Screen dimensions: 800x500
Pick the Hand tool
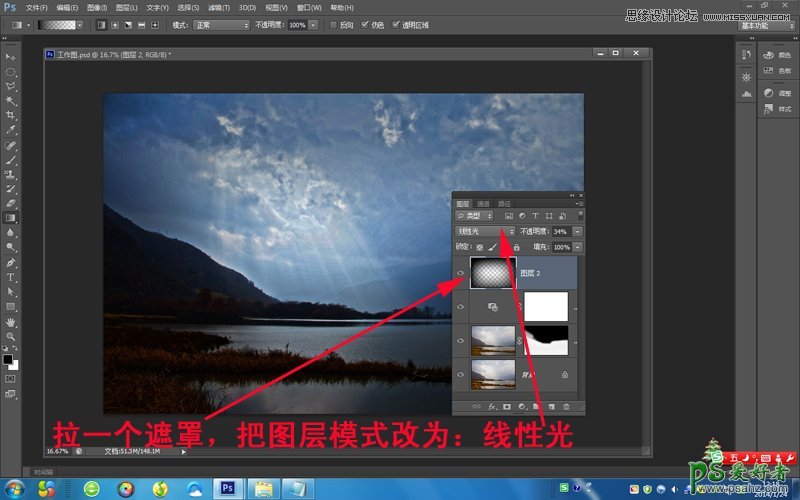coord(11,322)
